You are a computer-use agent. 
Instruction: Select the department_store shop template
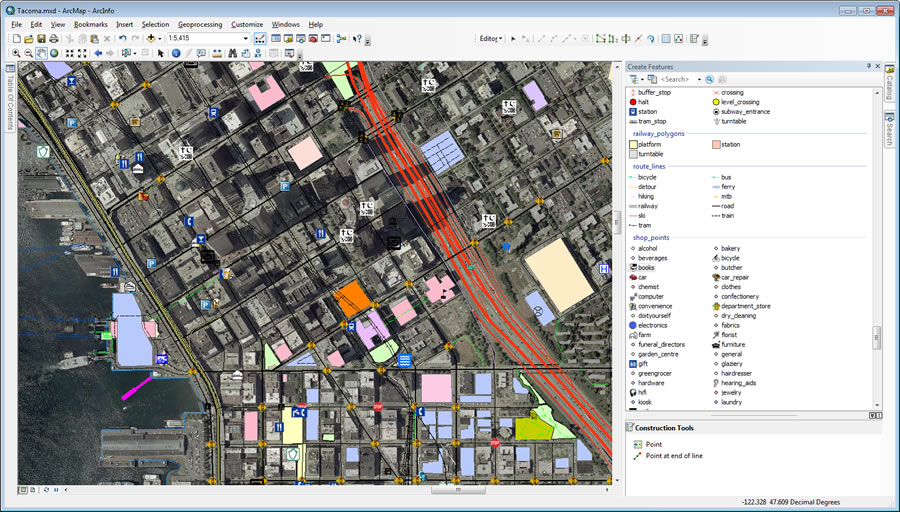(x=745, y=306)
